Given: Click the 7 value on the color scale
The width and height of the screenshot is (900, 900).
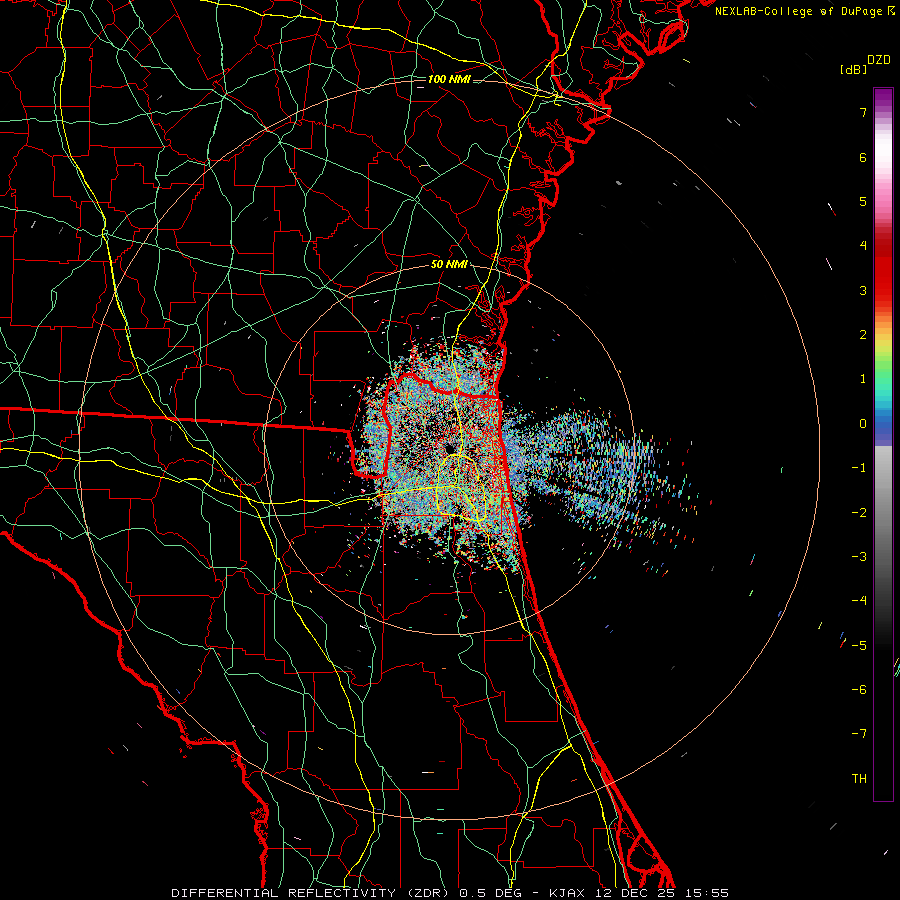Looking at the screenshot, I should pos(863,112).
